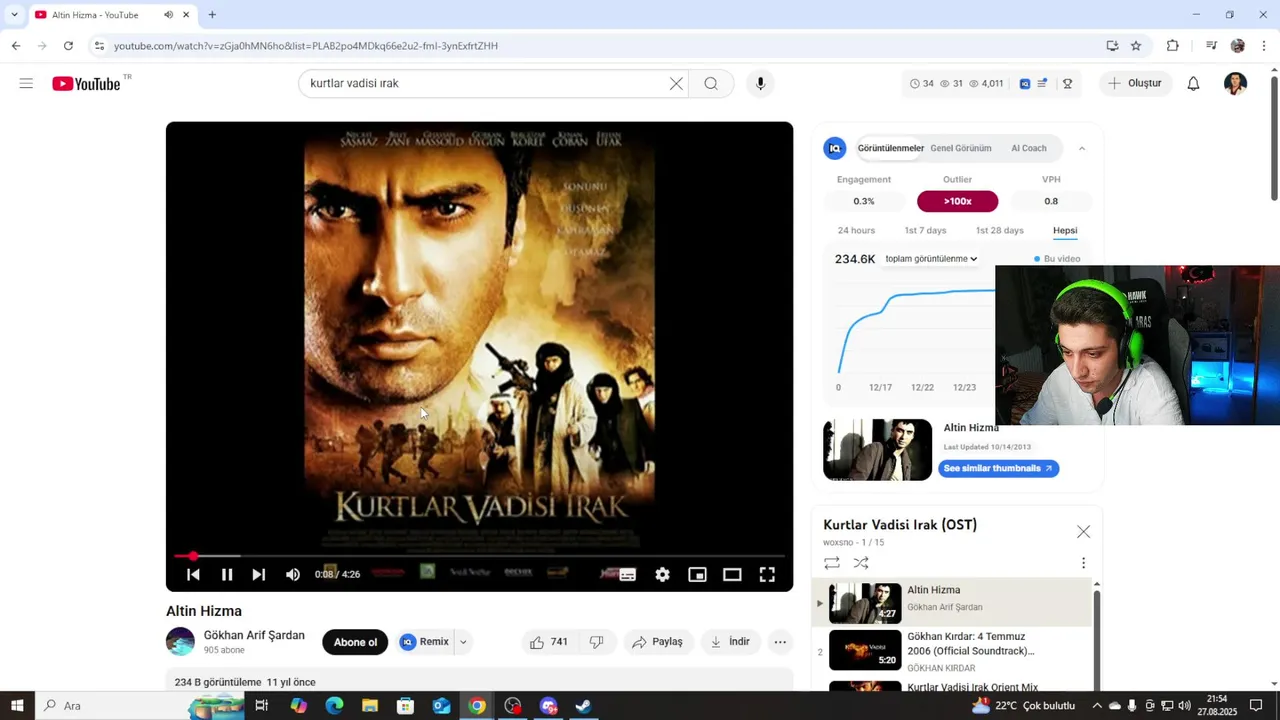Switch to Görüntülenmeler tab
The height and width of the screenshot is (720, 1280).
click(891, 148)
